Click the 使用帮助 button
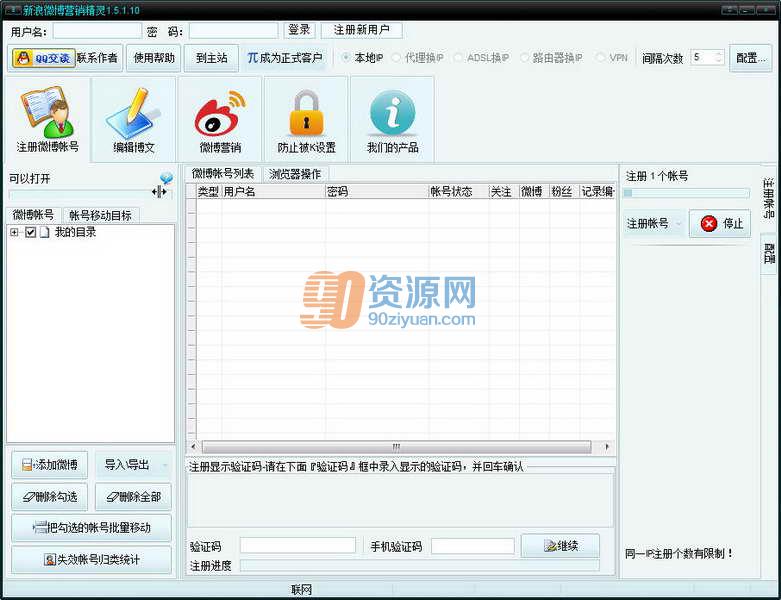Screen dimensions: 781x600 153,58
